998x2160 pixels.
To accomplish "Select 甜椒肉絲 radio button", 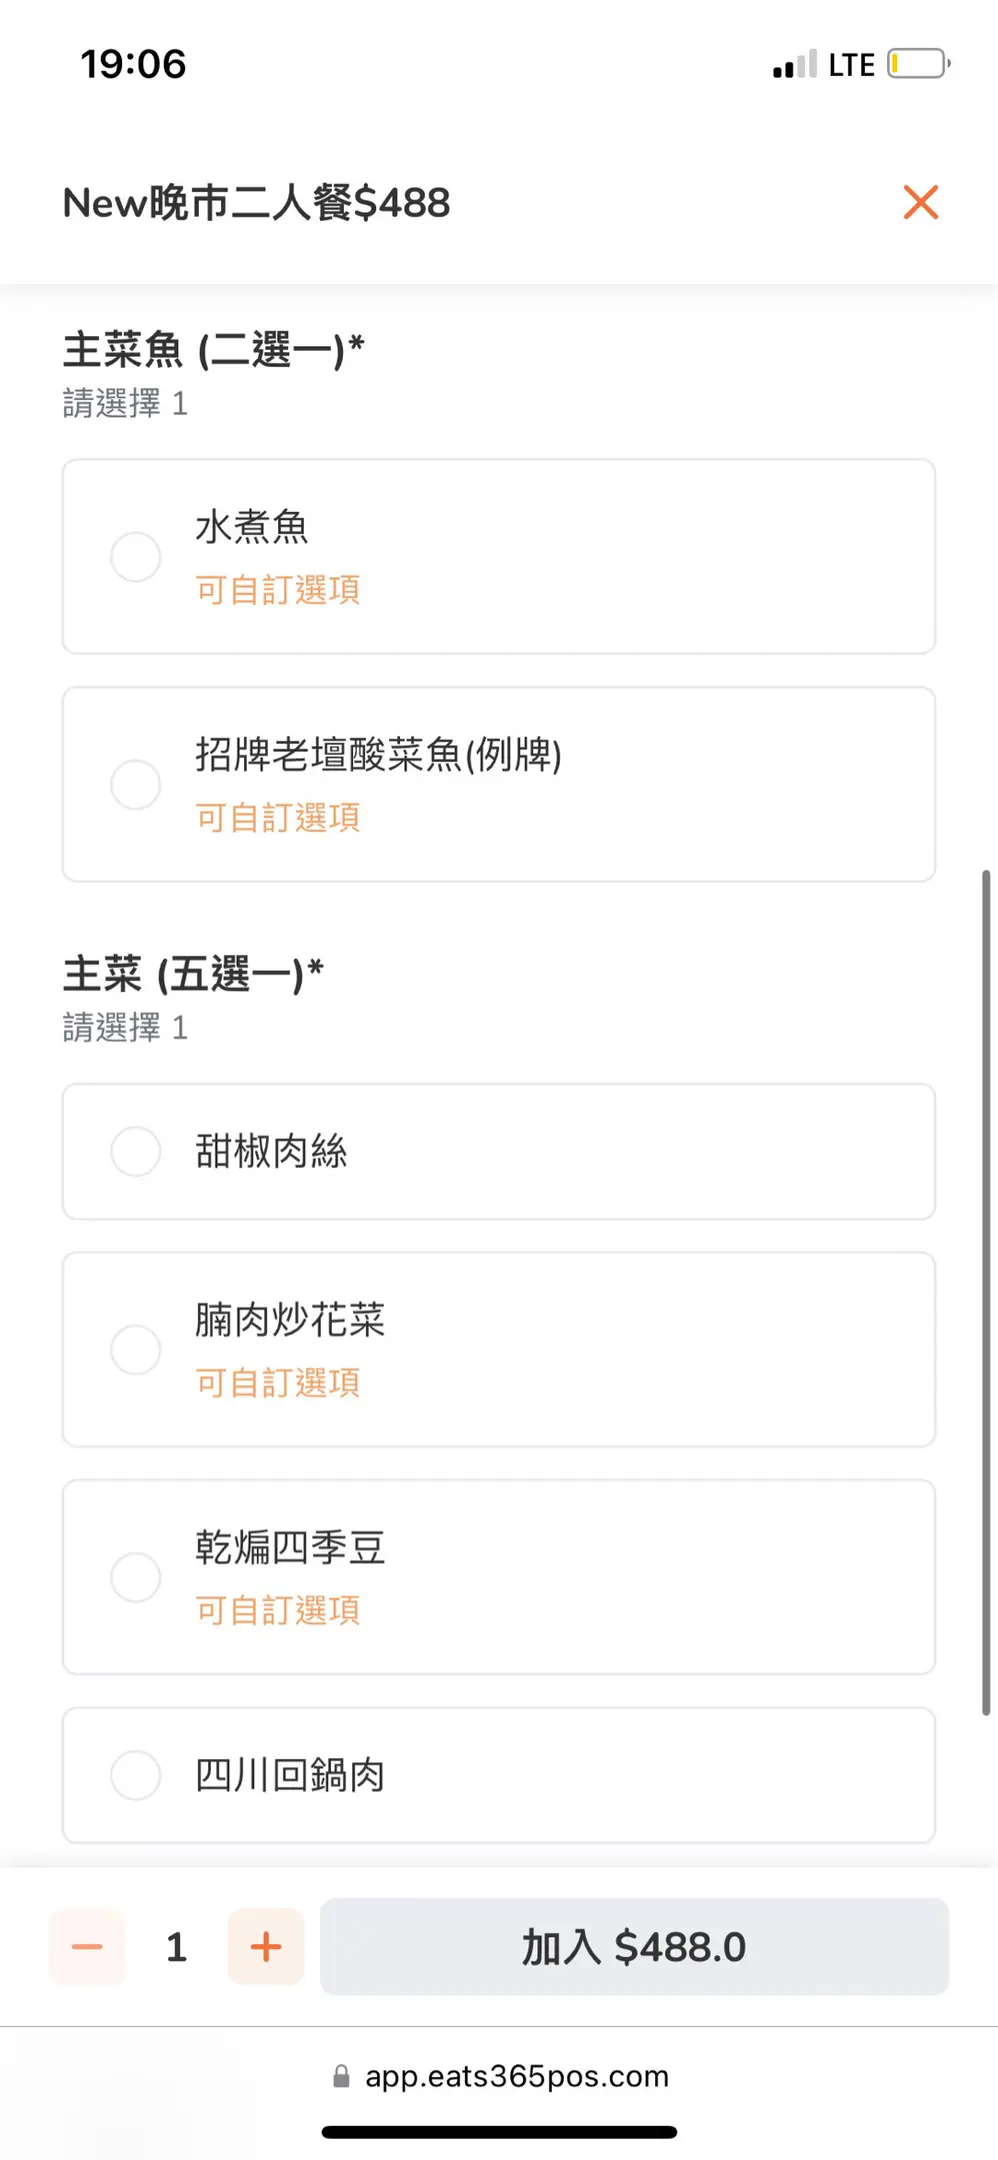I will [136, 1151].
